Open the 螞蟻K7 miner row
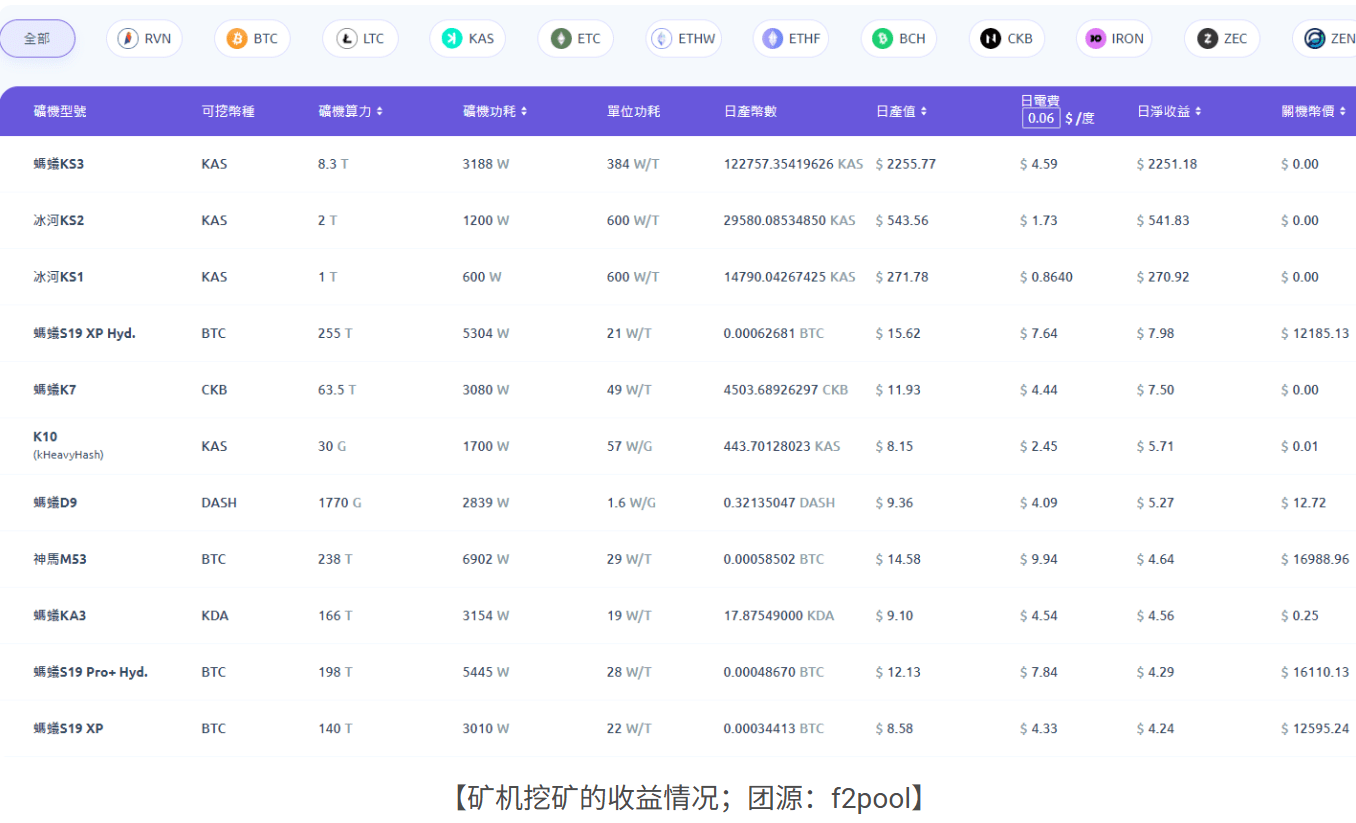1356x823 pixels. 678,390
